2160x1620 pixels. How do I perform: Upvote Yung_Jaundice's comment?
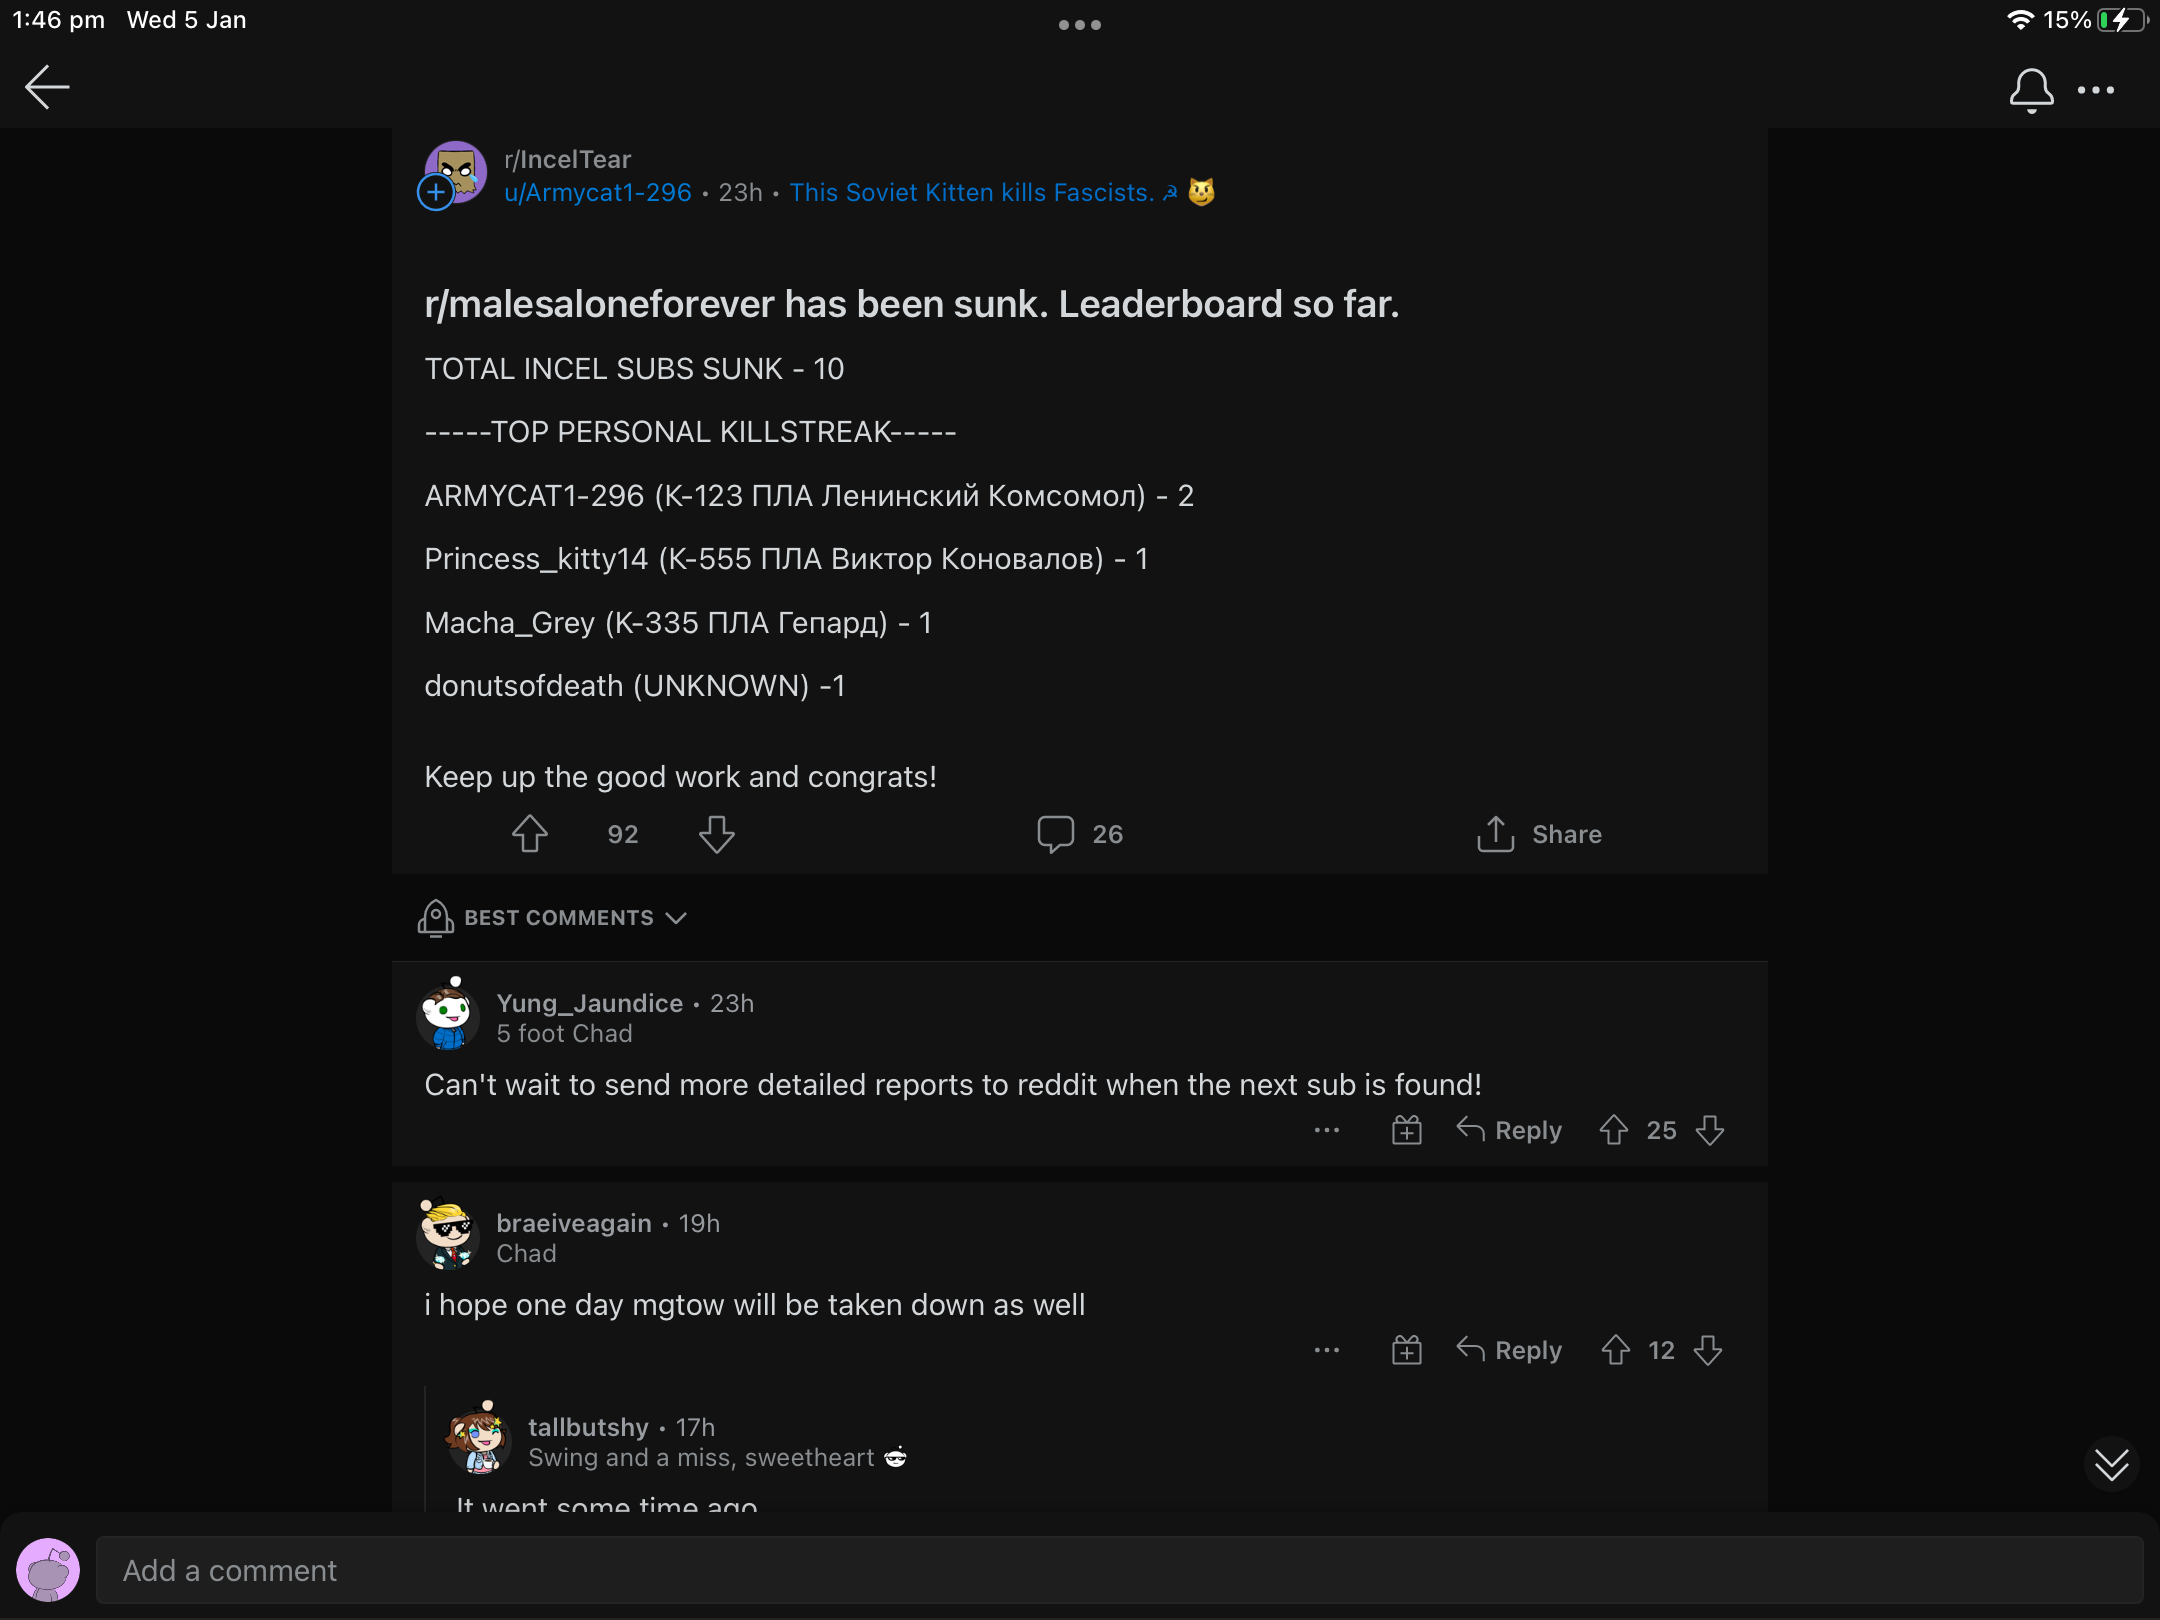(1614, 1130)
